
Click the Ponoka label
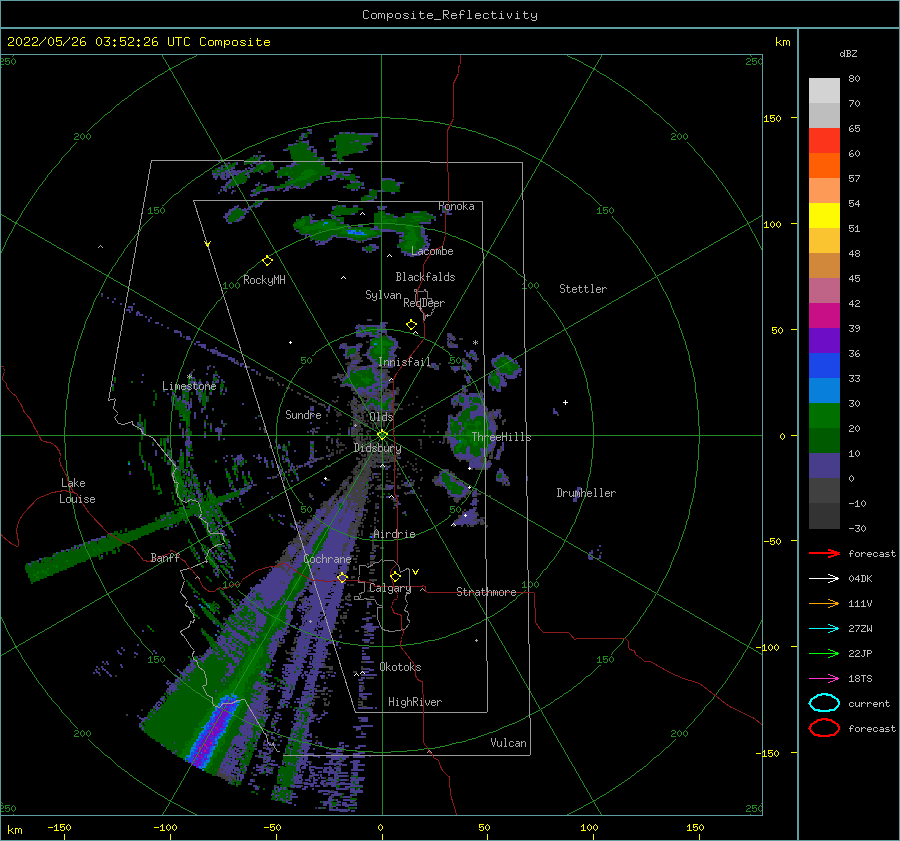click(x=456, y=206)
